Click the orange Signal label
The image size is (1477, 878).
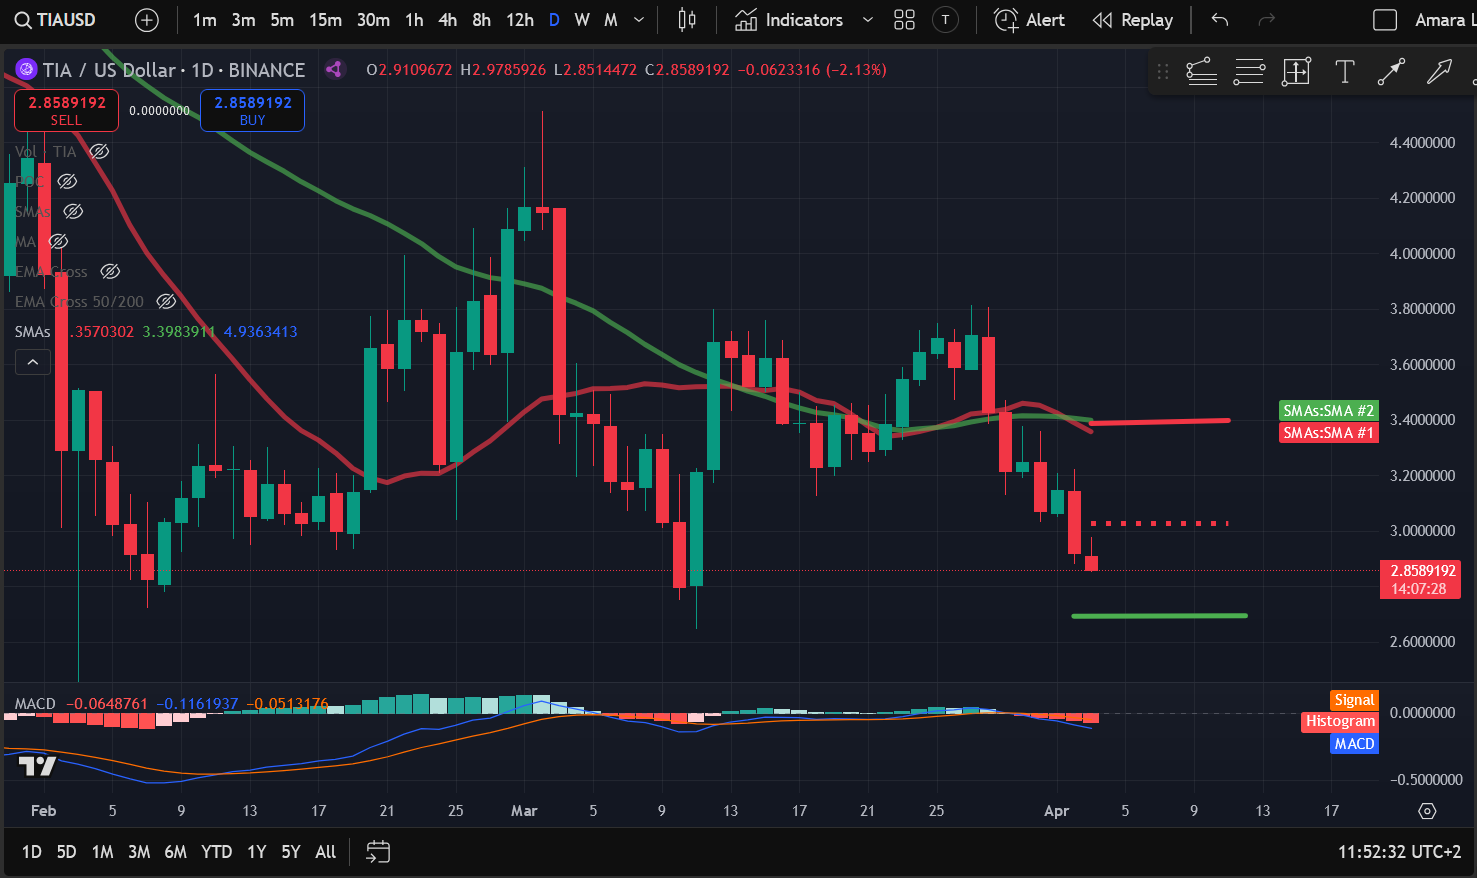(1354, 700)
